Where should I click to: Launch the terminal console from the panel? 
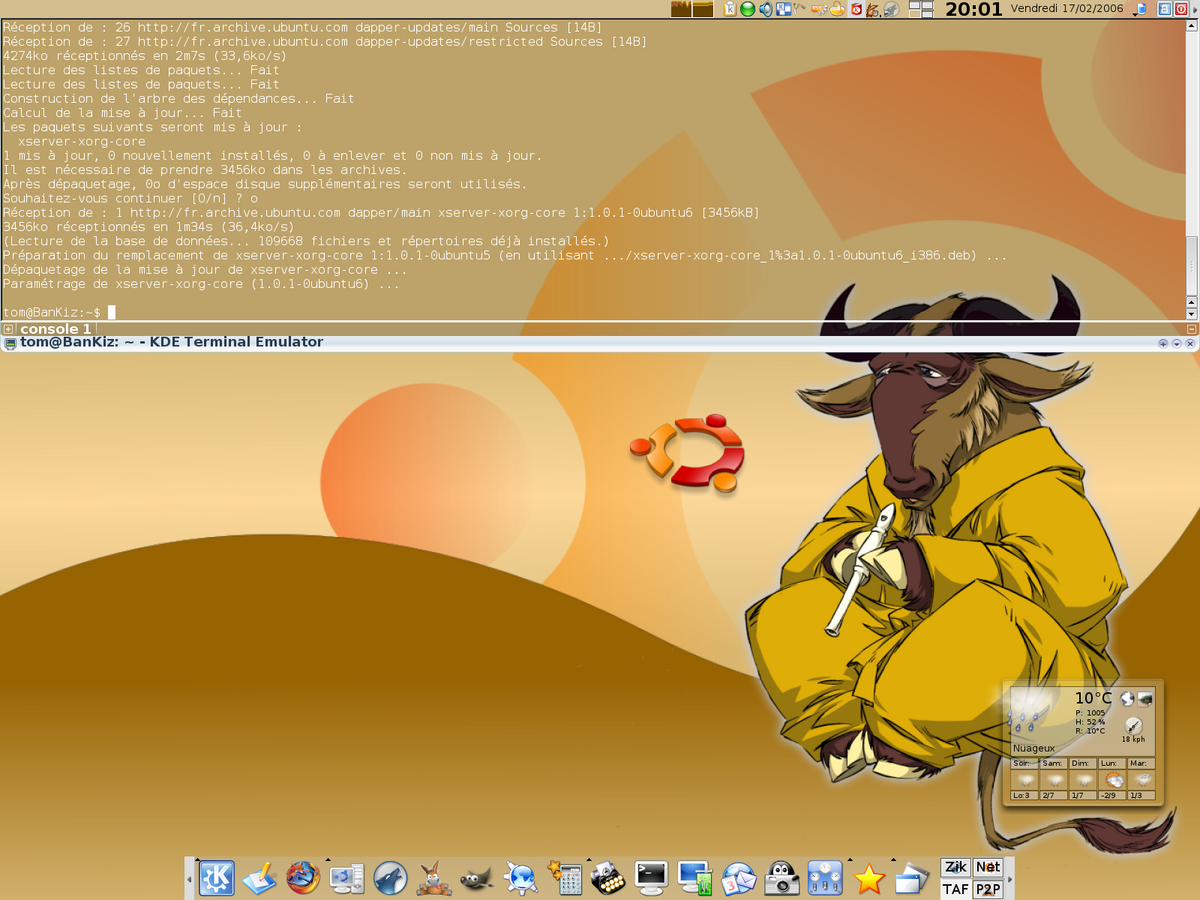tap(652, 878)
